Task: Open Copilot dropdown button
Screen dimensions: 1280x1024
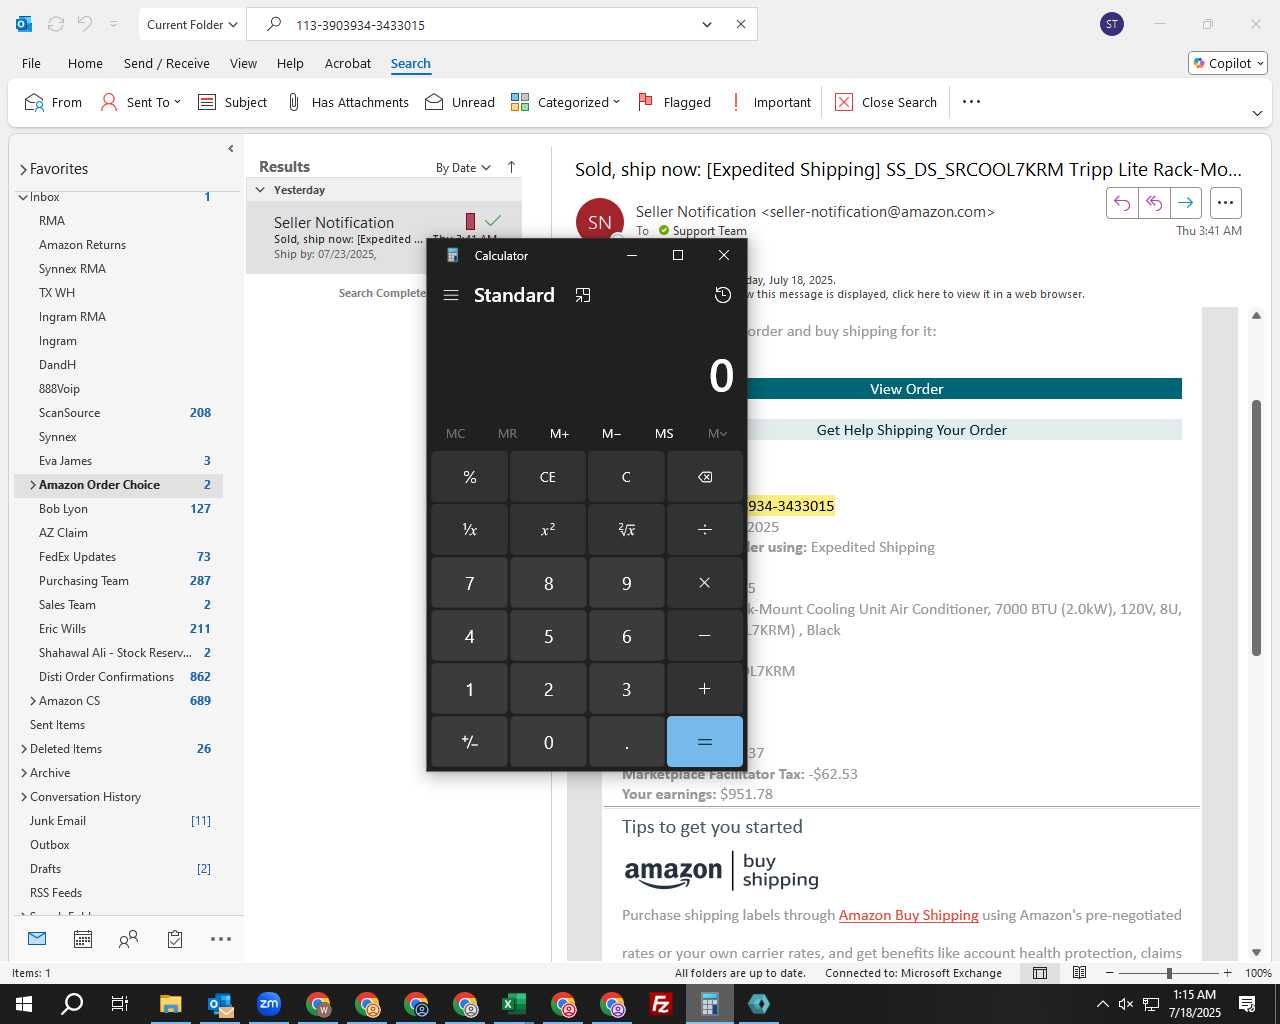Action: pos(1228,63)
